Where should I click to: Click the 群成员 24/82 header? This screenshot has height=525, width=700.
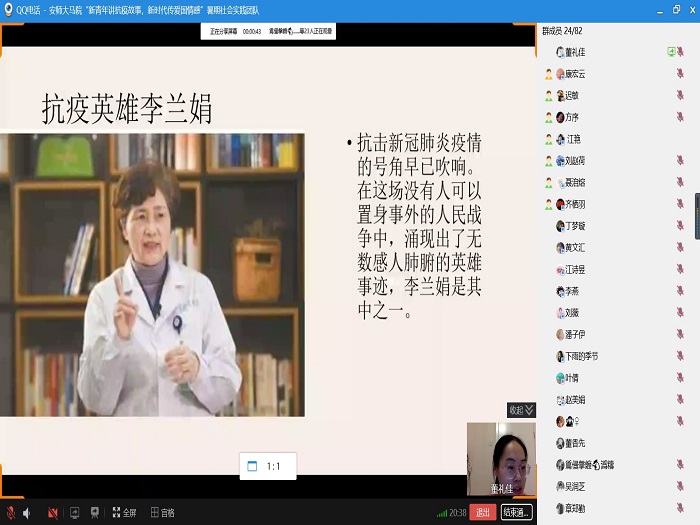563,32
